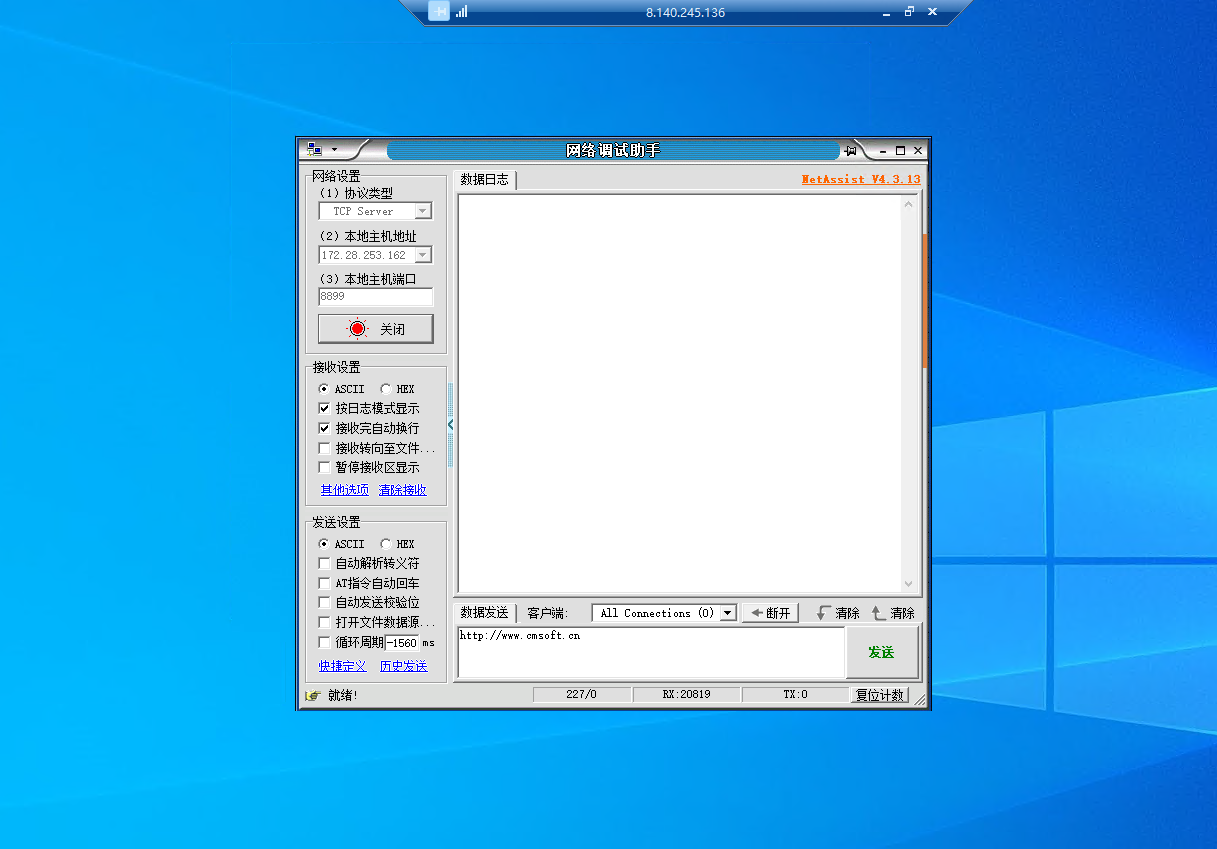
Task: Toggle 按日志模式显示 checkbox
Action: [324, 408]
